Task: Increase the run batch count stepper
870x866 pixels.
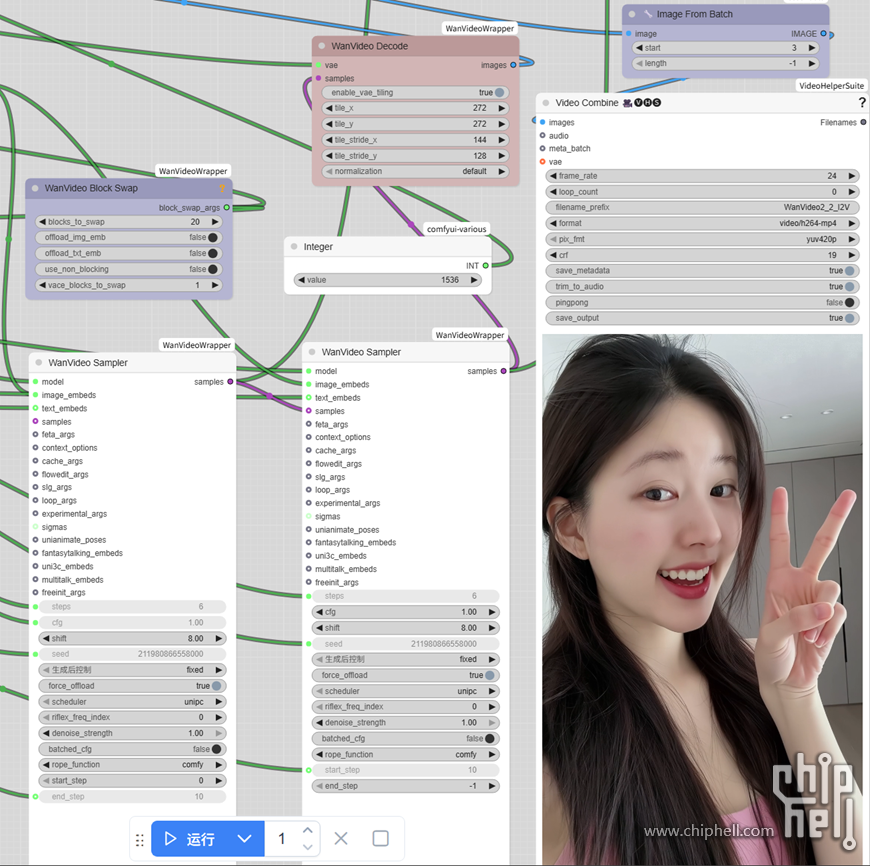Action: pos(307,830)
